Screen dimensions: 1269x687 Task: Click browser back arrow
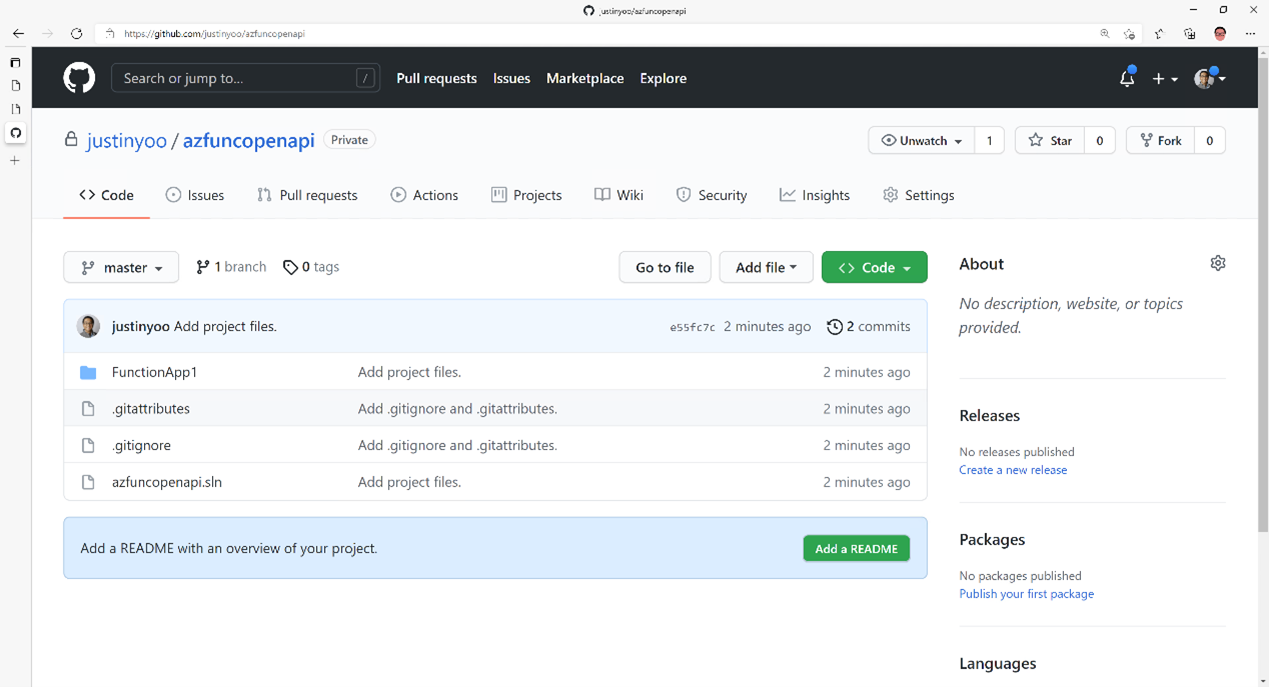[x=18, y=33]
